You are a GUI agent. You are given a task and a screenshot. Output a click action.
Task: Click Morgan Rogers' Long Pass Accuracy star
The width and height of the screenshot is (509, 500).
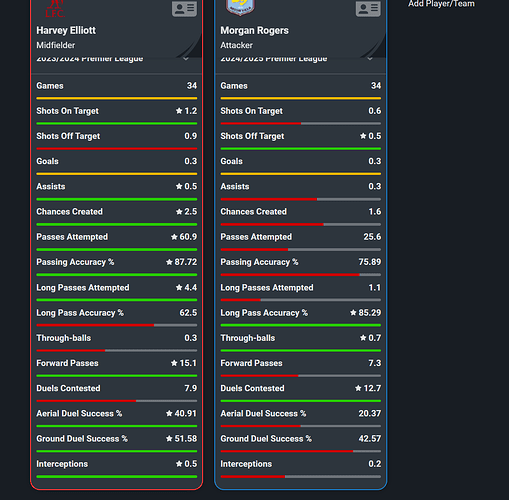pos(353,313)
